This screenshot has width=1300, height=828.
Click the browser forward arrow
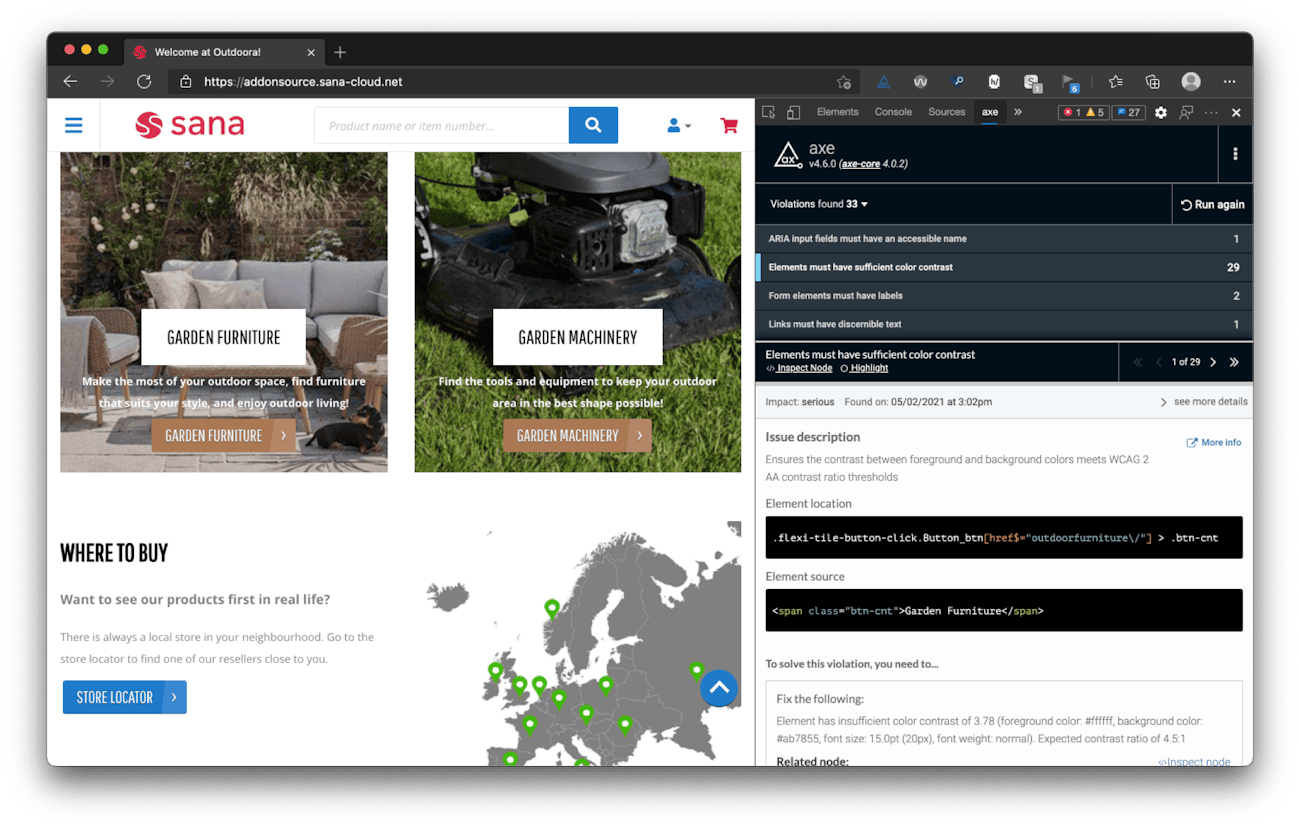(x=107, y=82)
